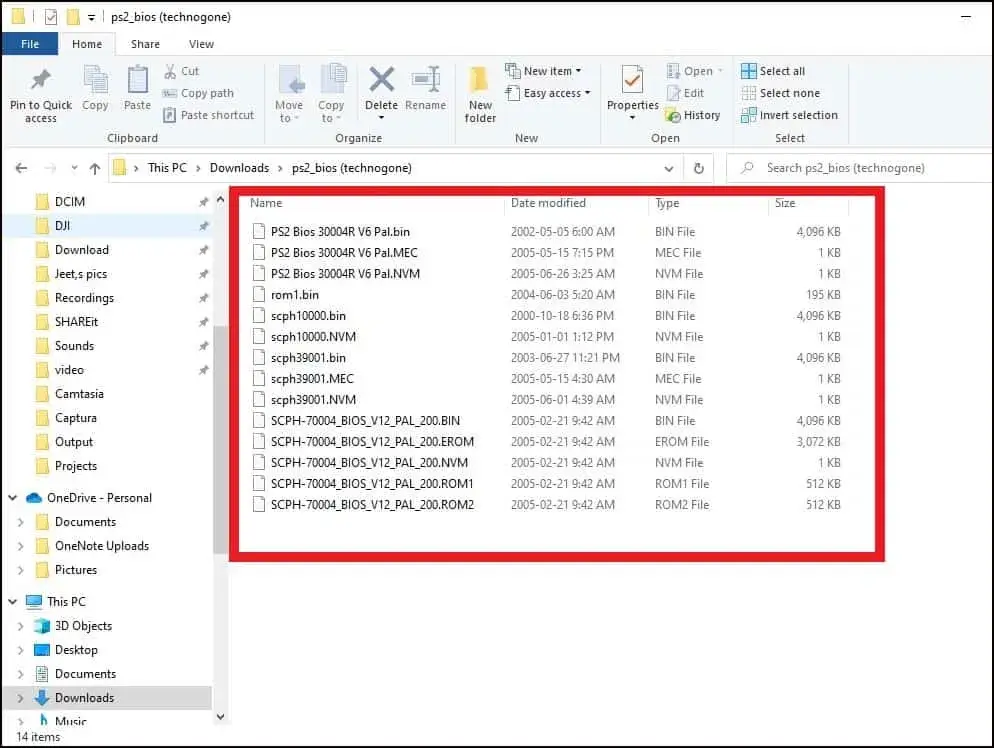Image resolution: width=994 pixels, height=748 pixels.
Task: Sort by the Type column header
Action: pyautogui.click(x=667, y=203)
